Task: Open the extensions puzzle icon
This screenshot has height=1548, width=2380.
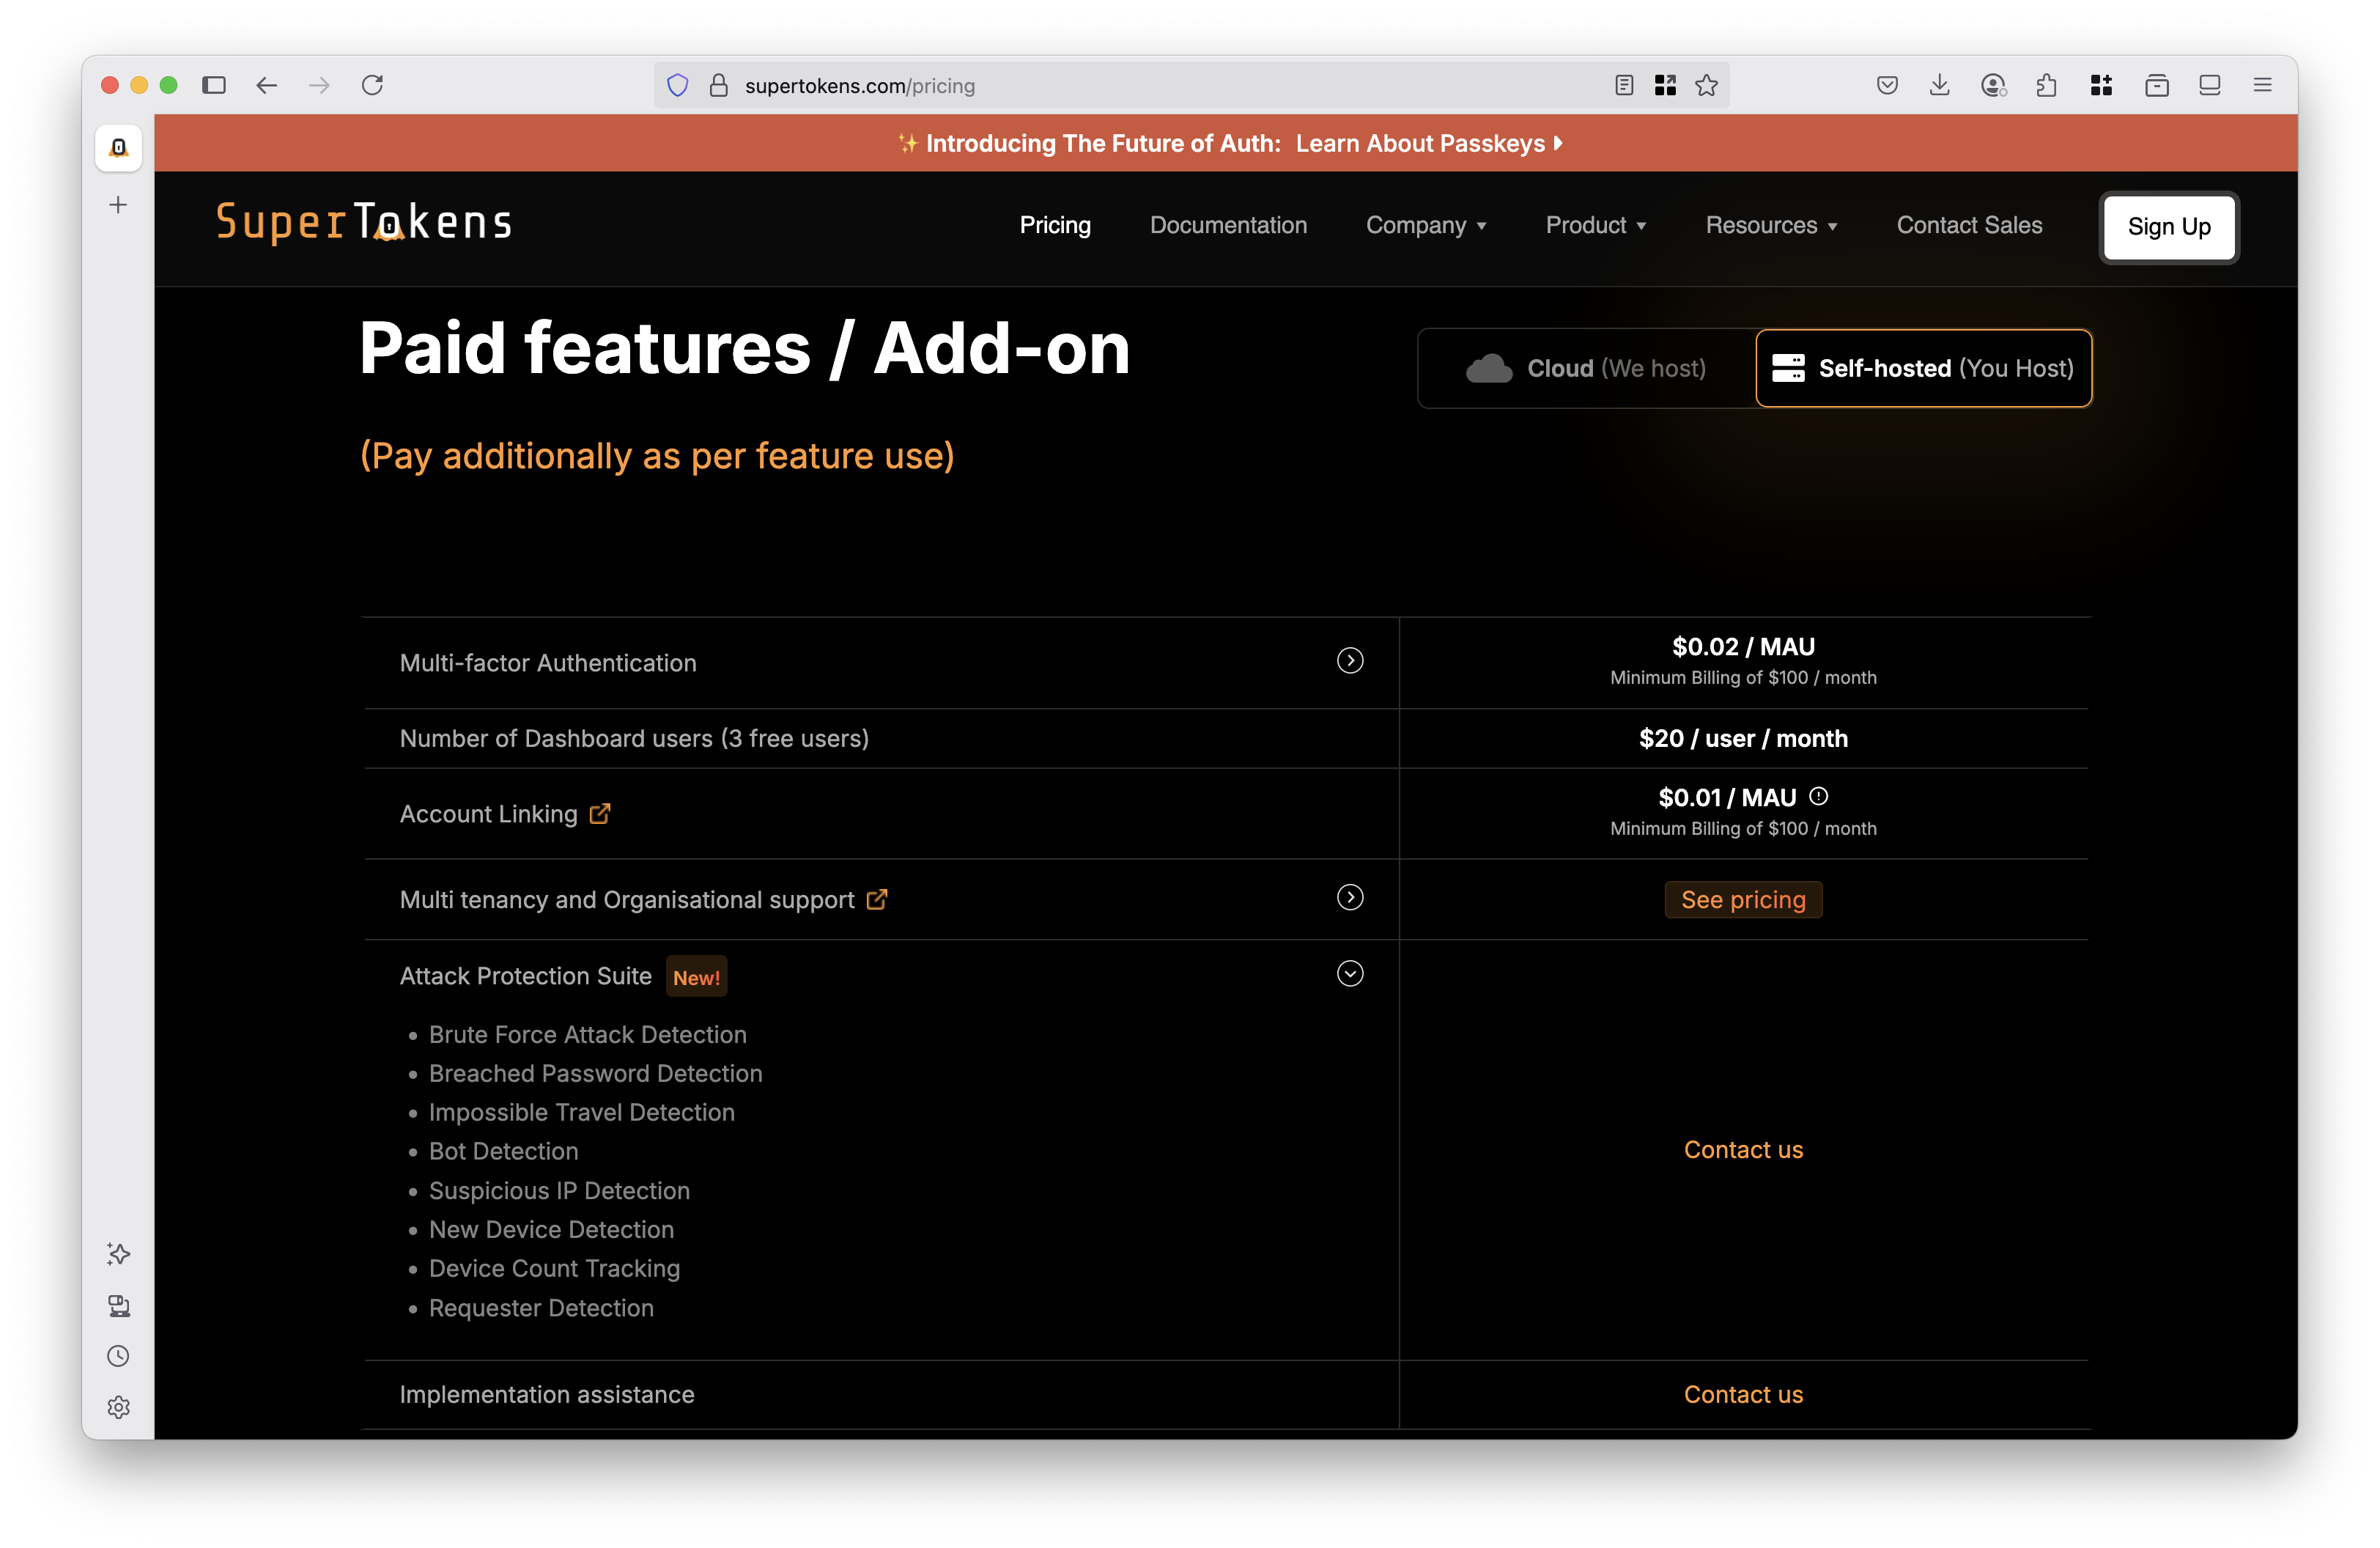Action: 2046,86
